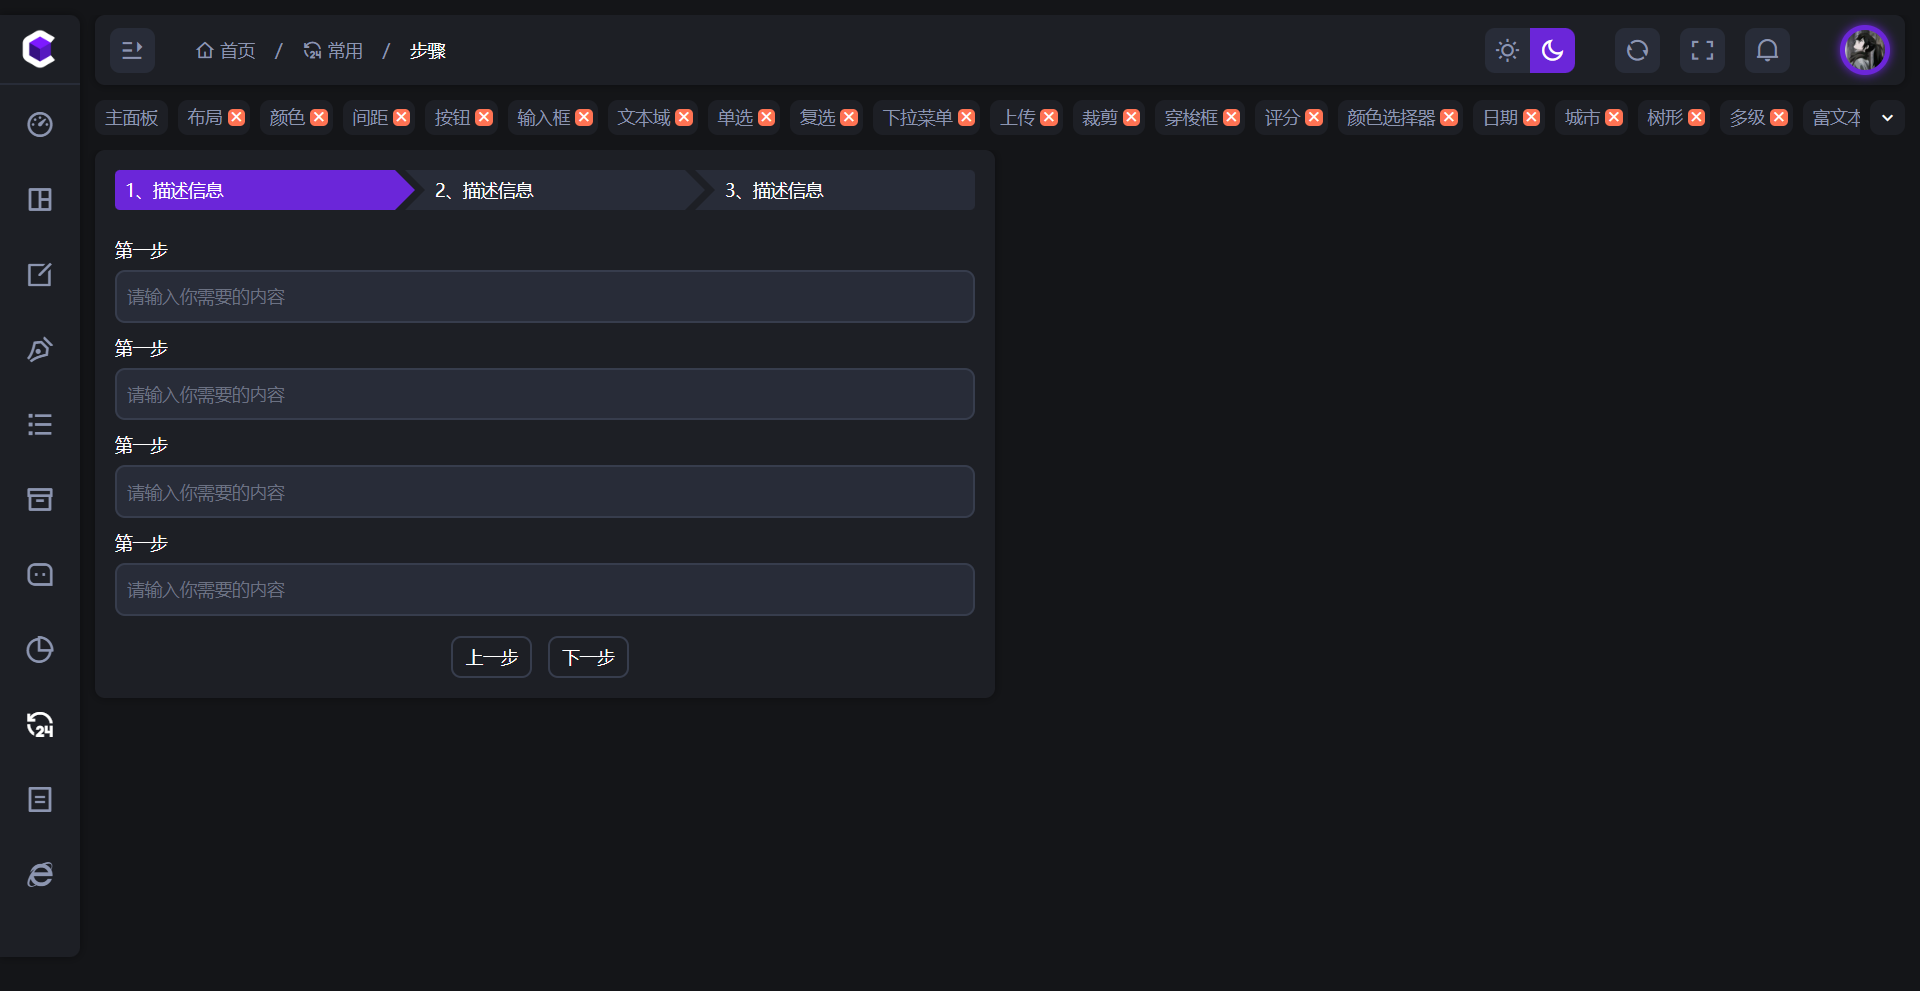Close the 多级 tab
The image size is (1920, 992).
tap(1779, 117)
